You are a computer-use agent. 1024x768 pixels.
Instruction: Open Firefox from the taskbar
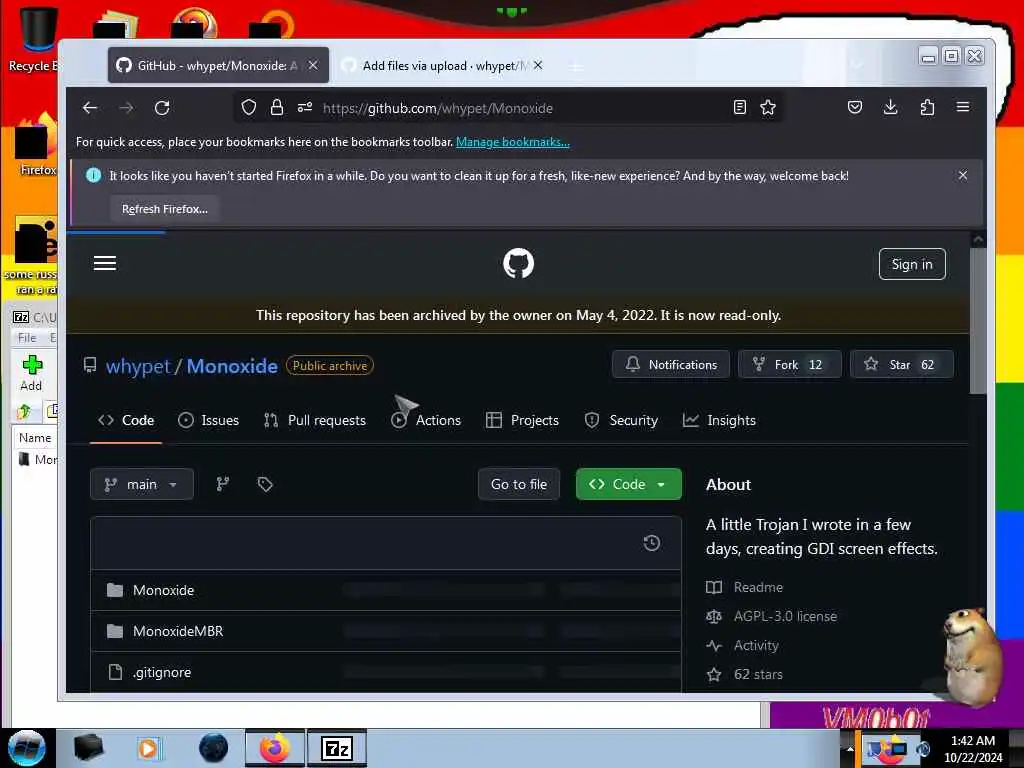[x=275, y=748]
